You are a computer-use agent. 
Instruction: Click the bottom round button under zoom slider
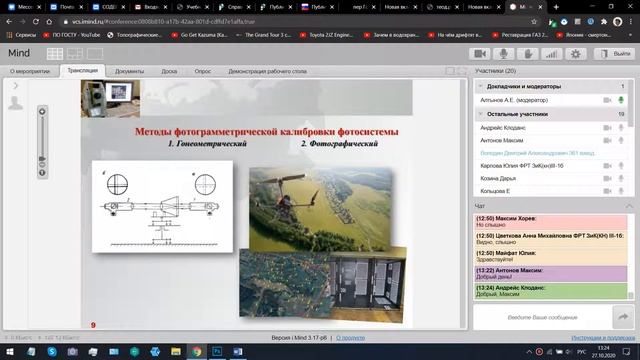point(42,173)
